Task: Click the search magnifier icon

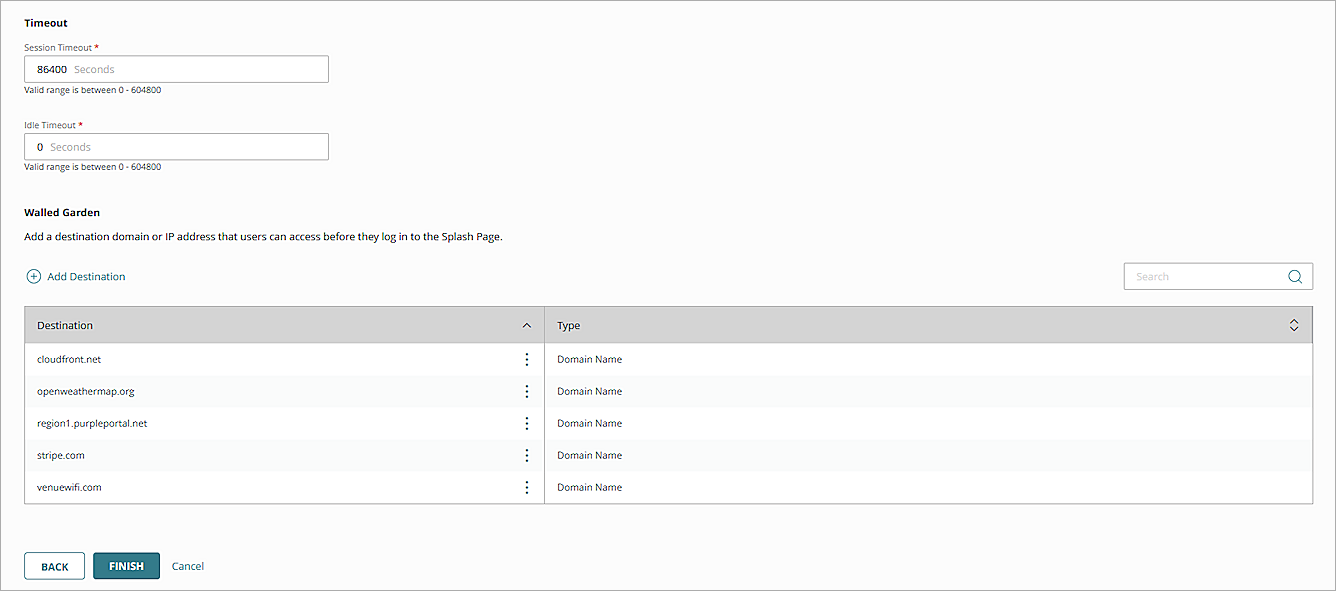Action: tap(1294, 276)
